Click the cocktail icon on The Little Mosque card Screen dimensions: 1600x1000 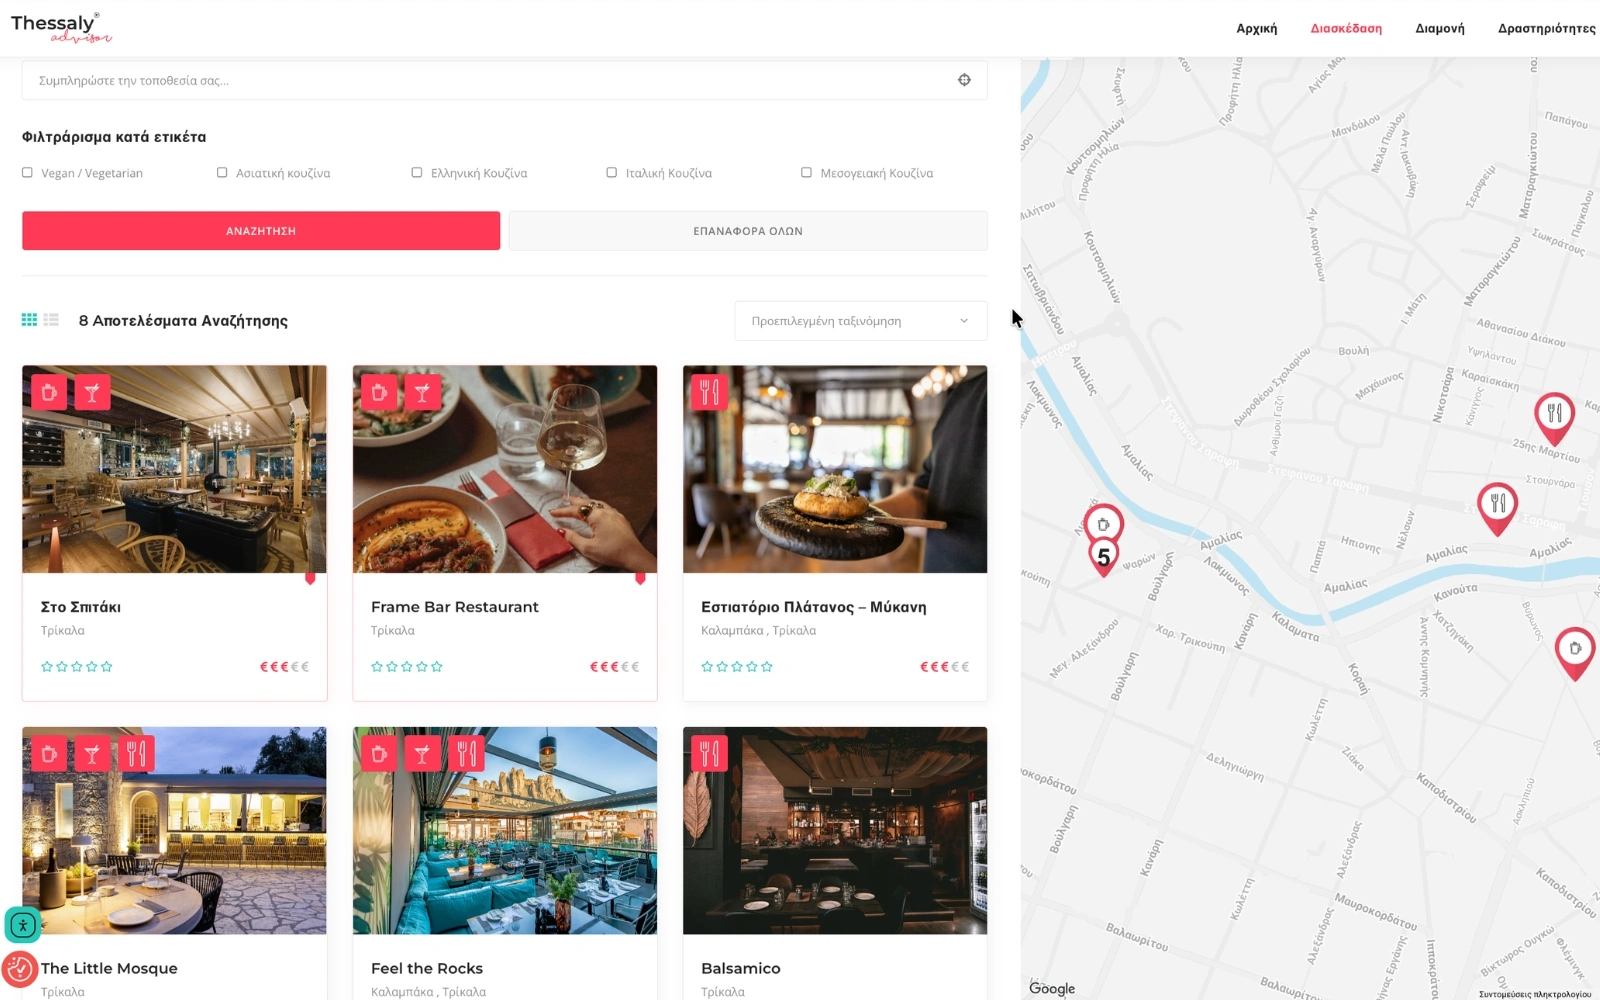pos(92,754)
